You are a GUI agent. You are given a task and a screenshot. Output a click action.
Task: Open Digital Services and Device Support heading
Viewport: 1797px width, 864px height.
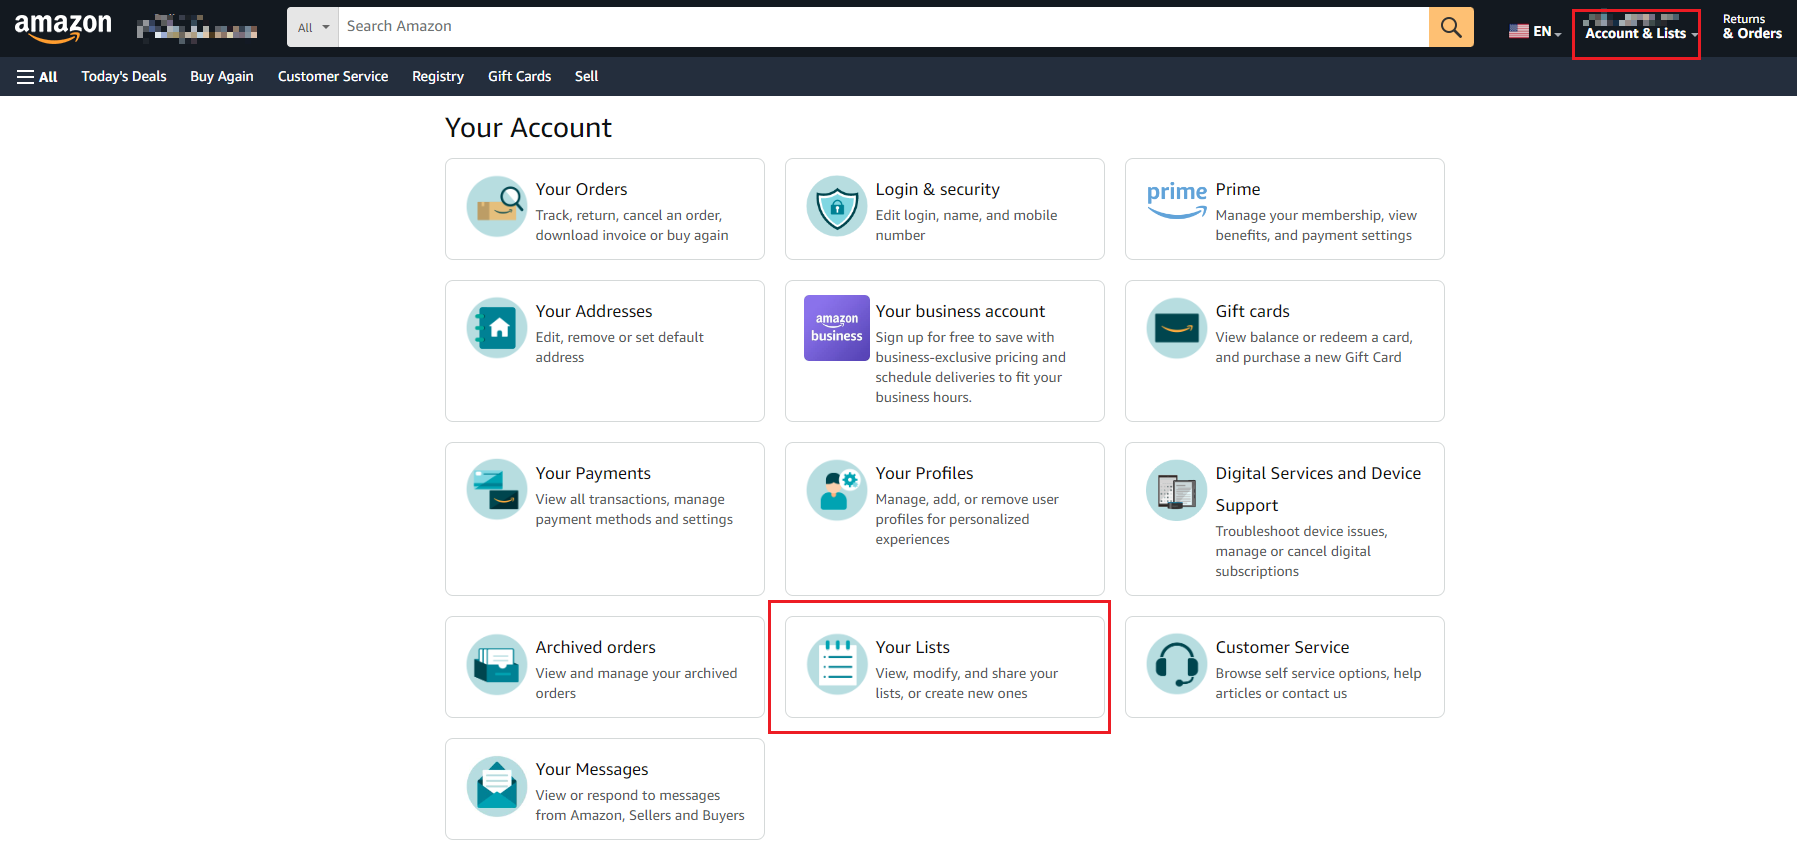coord(1318,489)
